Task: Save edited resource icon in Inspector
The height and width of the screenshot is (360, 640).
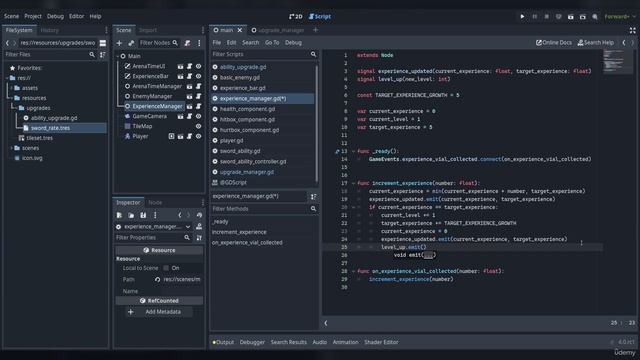Action: pos(143,215)
